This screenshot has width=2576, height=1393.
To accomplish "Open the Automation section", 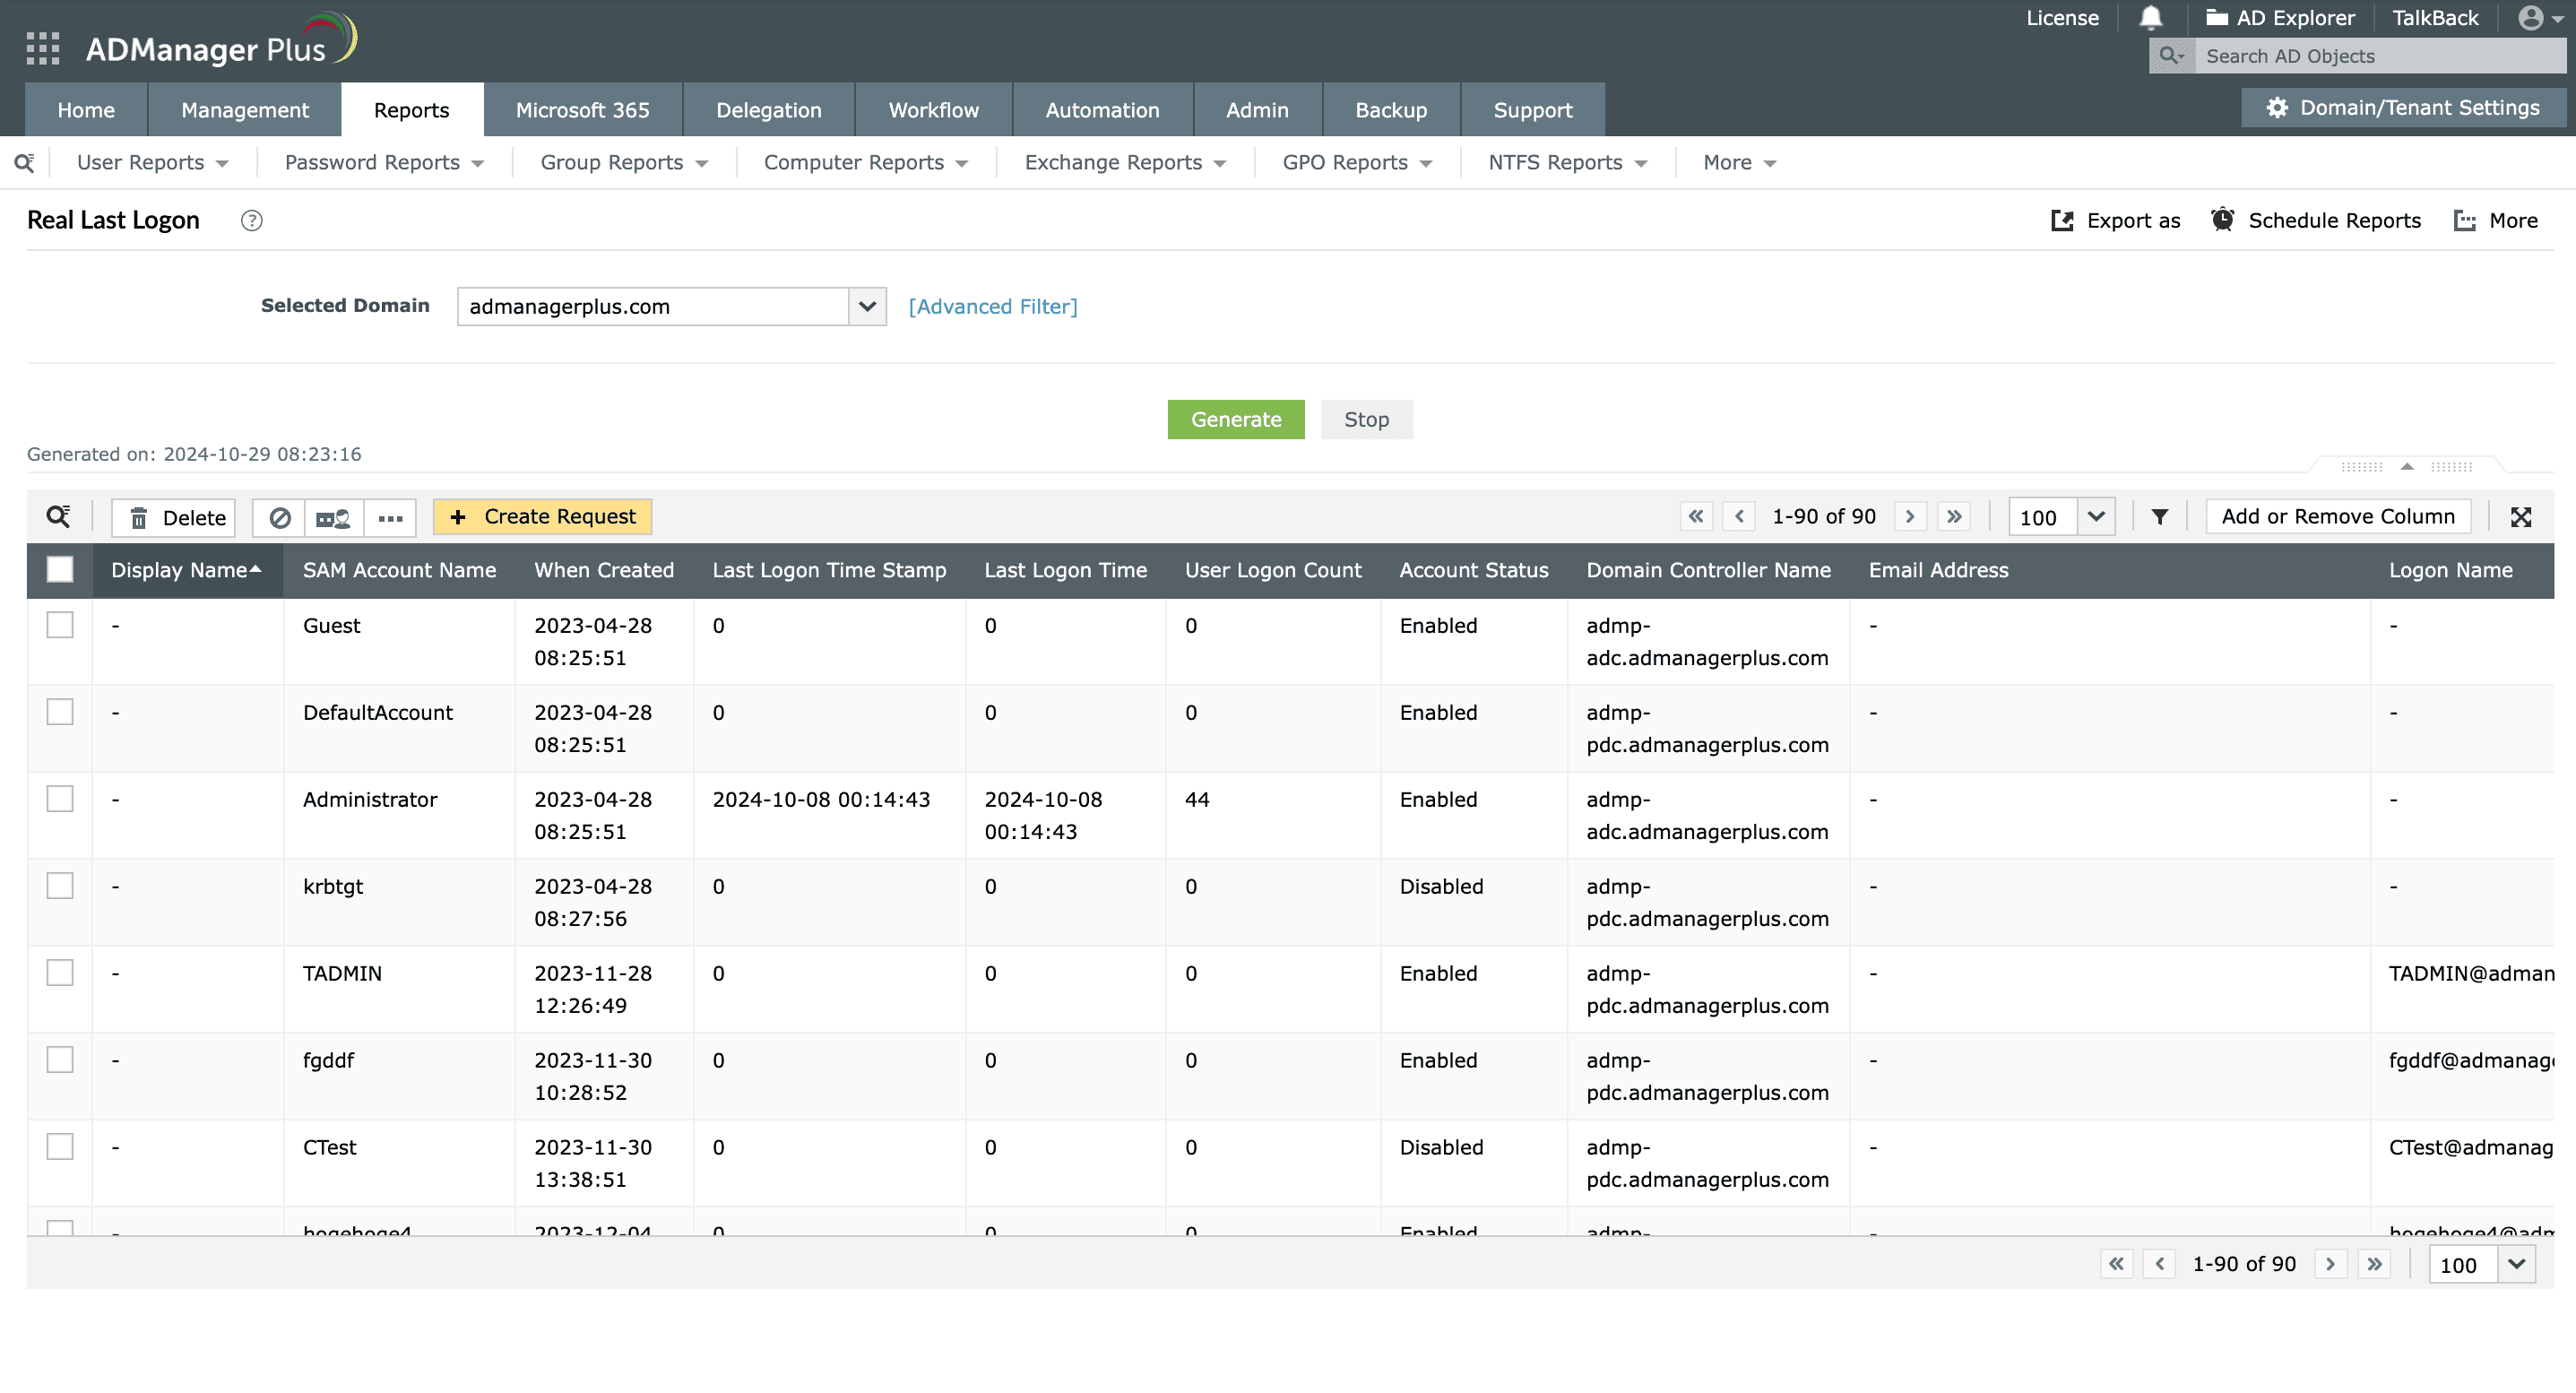I will (x=1101, y=109).
